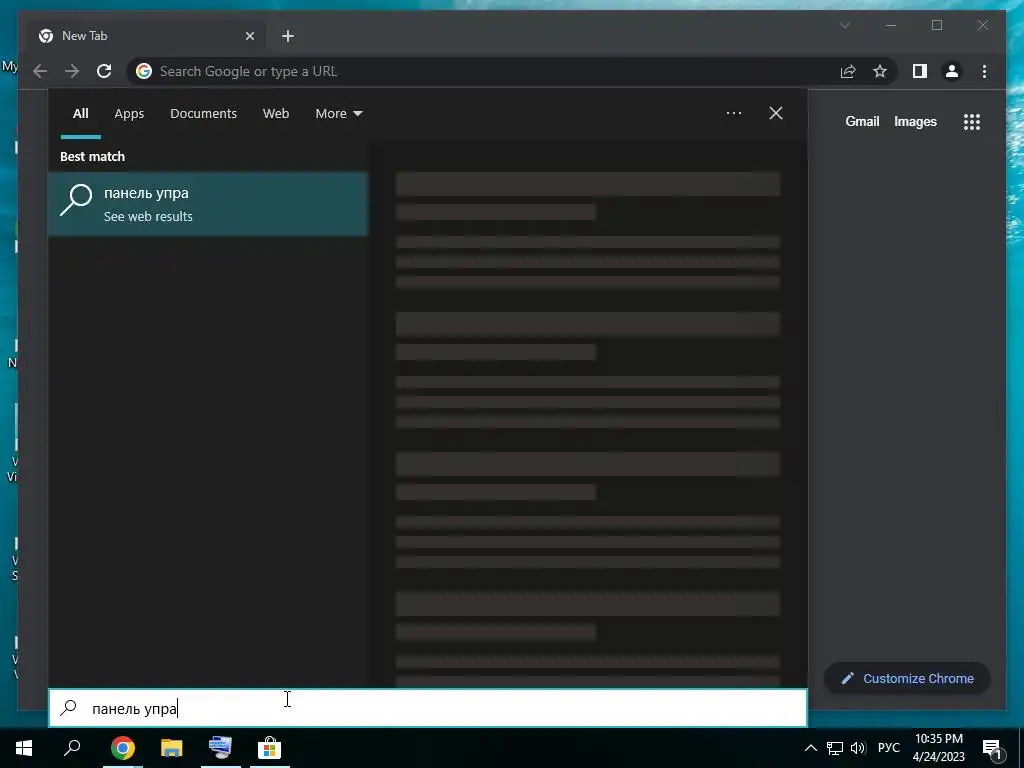Open Chrome three-dot menu
The width and height of the screenshot is (1024, 768).
(984, 71)
